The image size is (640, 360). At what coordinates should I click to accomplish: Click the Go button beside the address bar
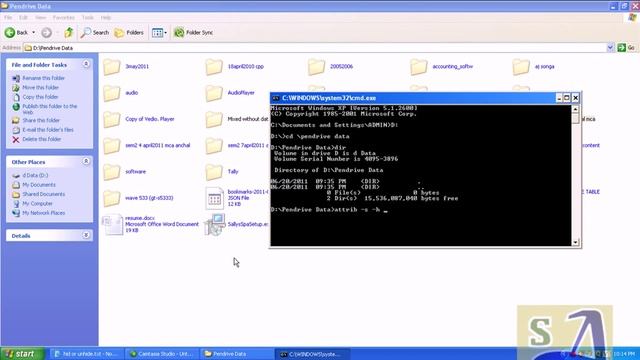tap(626, 48)
